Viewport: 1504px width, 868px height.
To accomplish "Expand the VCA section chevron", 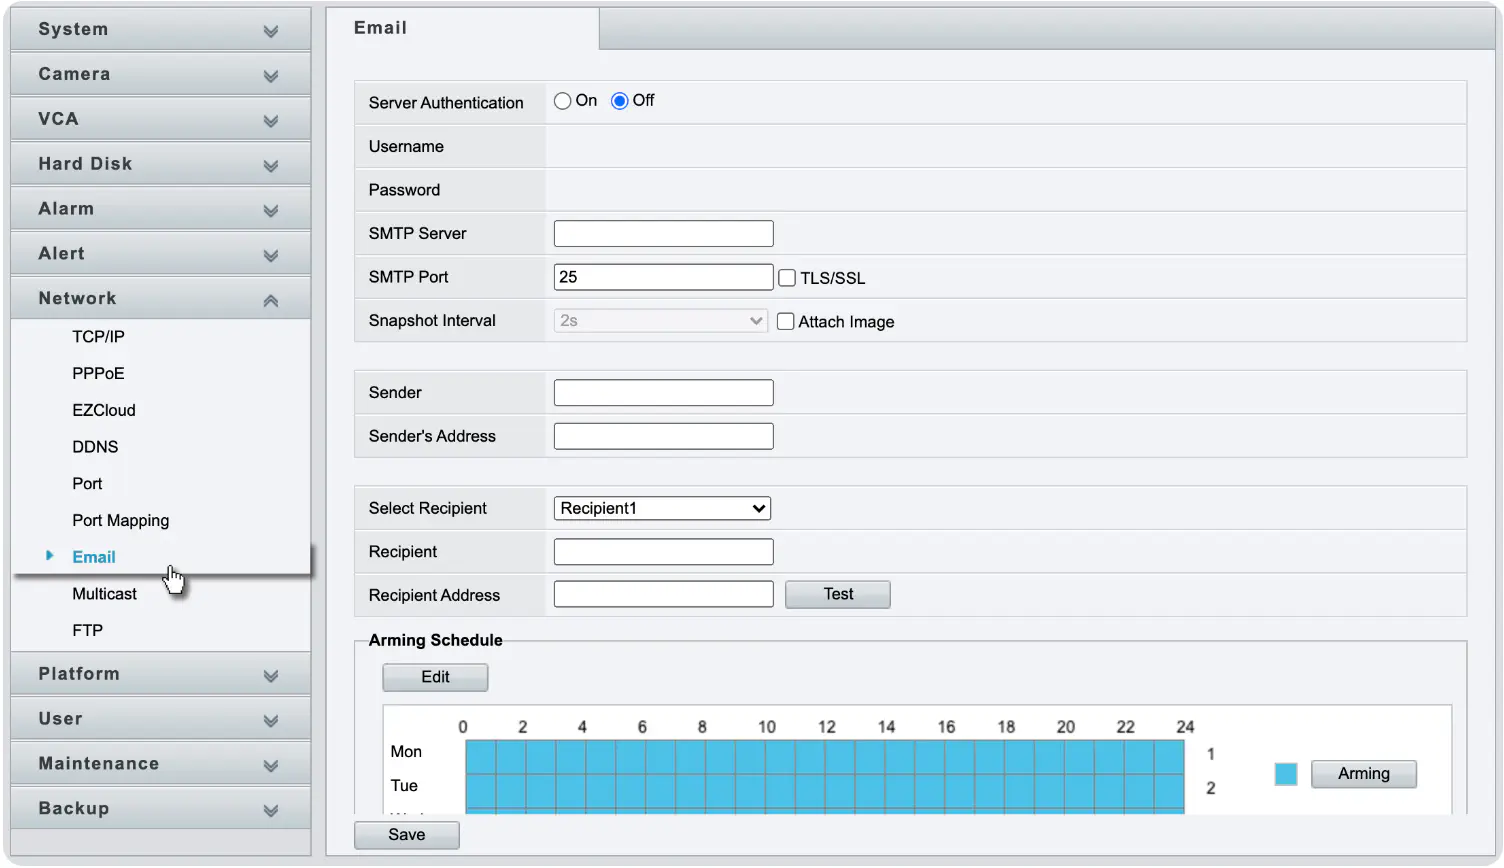I will [x=270, y=121].
